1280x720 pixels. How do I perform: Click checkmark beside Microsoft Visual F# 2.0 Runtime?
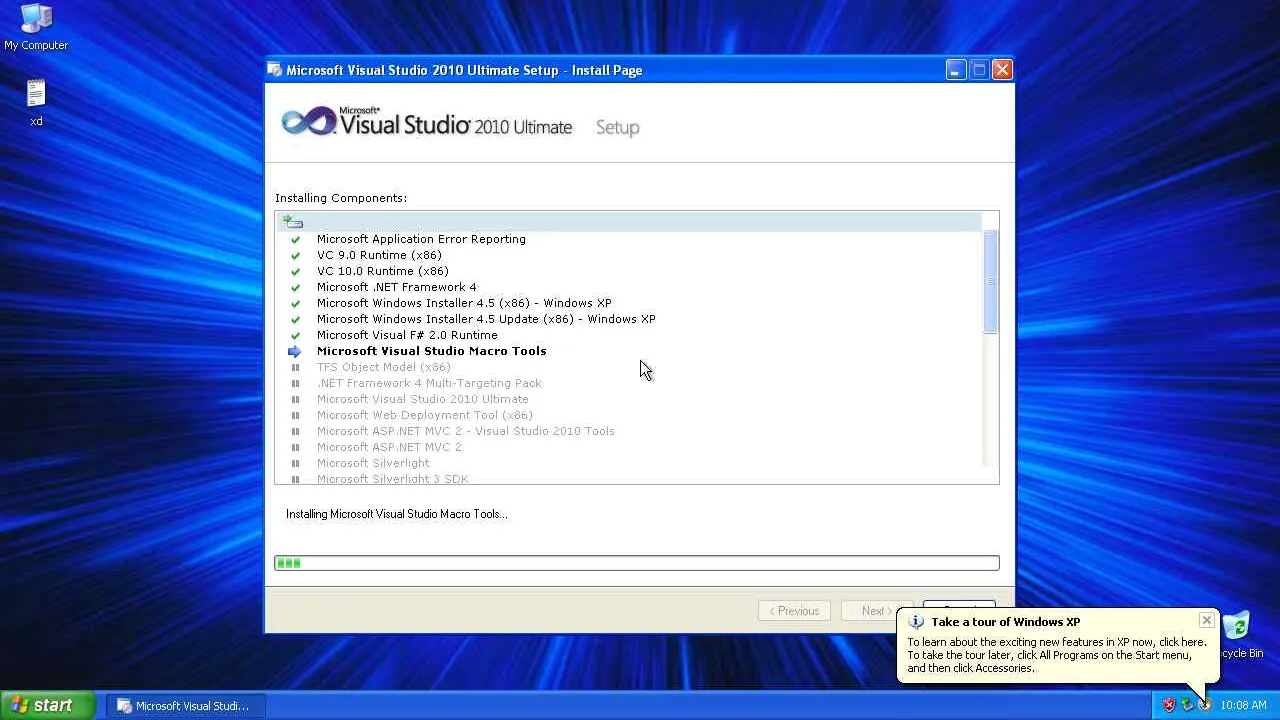[295, 335]
